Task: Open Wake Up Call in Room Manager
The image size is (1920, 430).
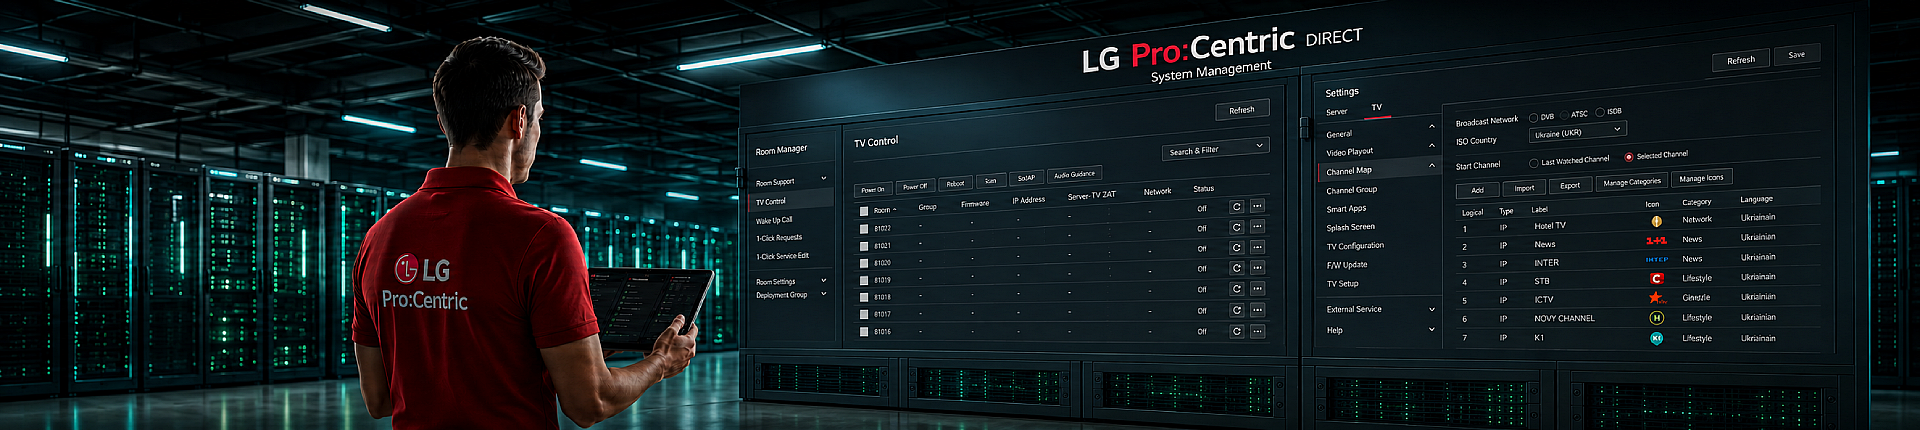Action: point(774,220)
